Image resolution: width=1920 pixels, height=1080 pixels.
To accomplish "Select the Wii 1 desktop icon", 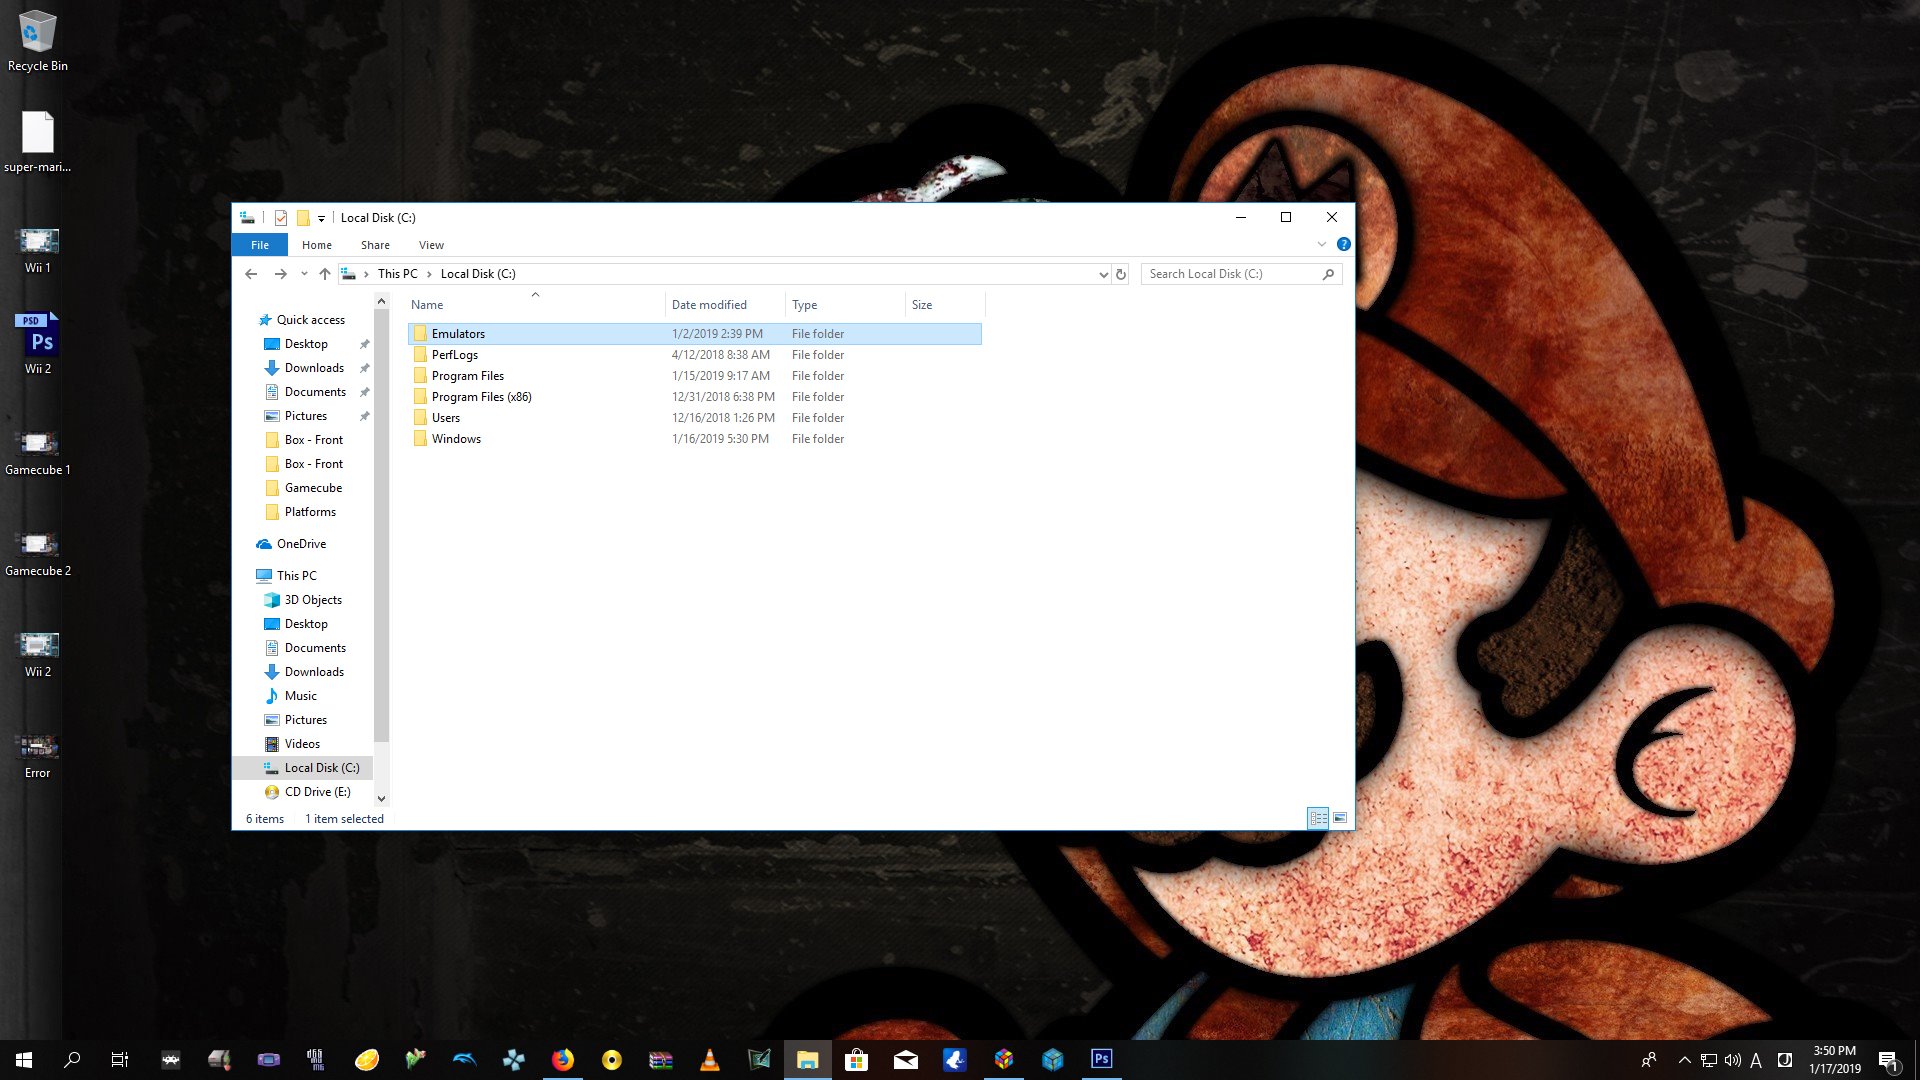I will 38,250.
